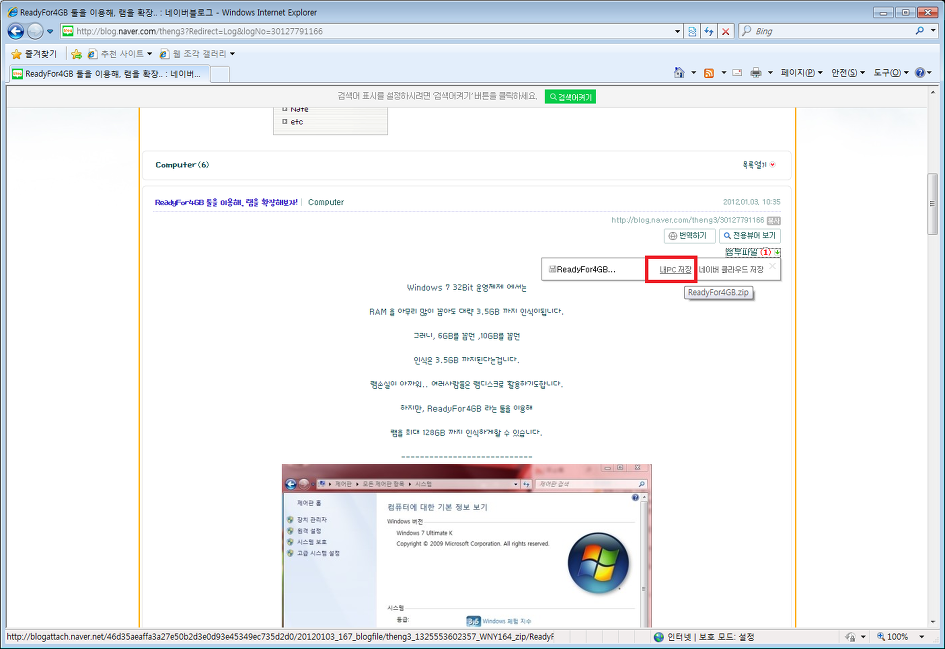945x649 pixels.
Task: Click the vertical scrollbar thumb
Action: point(932,204)
